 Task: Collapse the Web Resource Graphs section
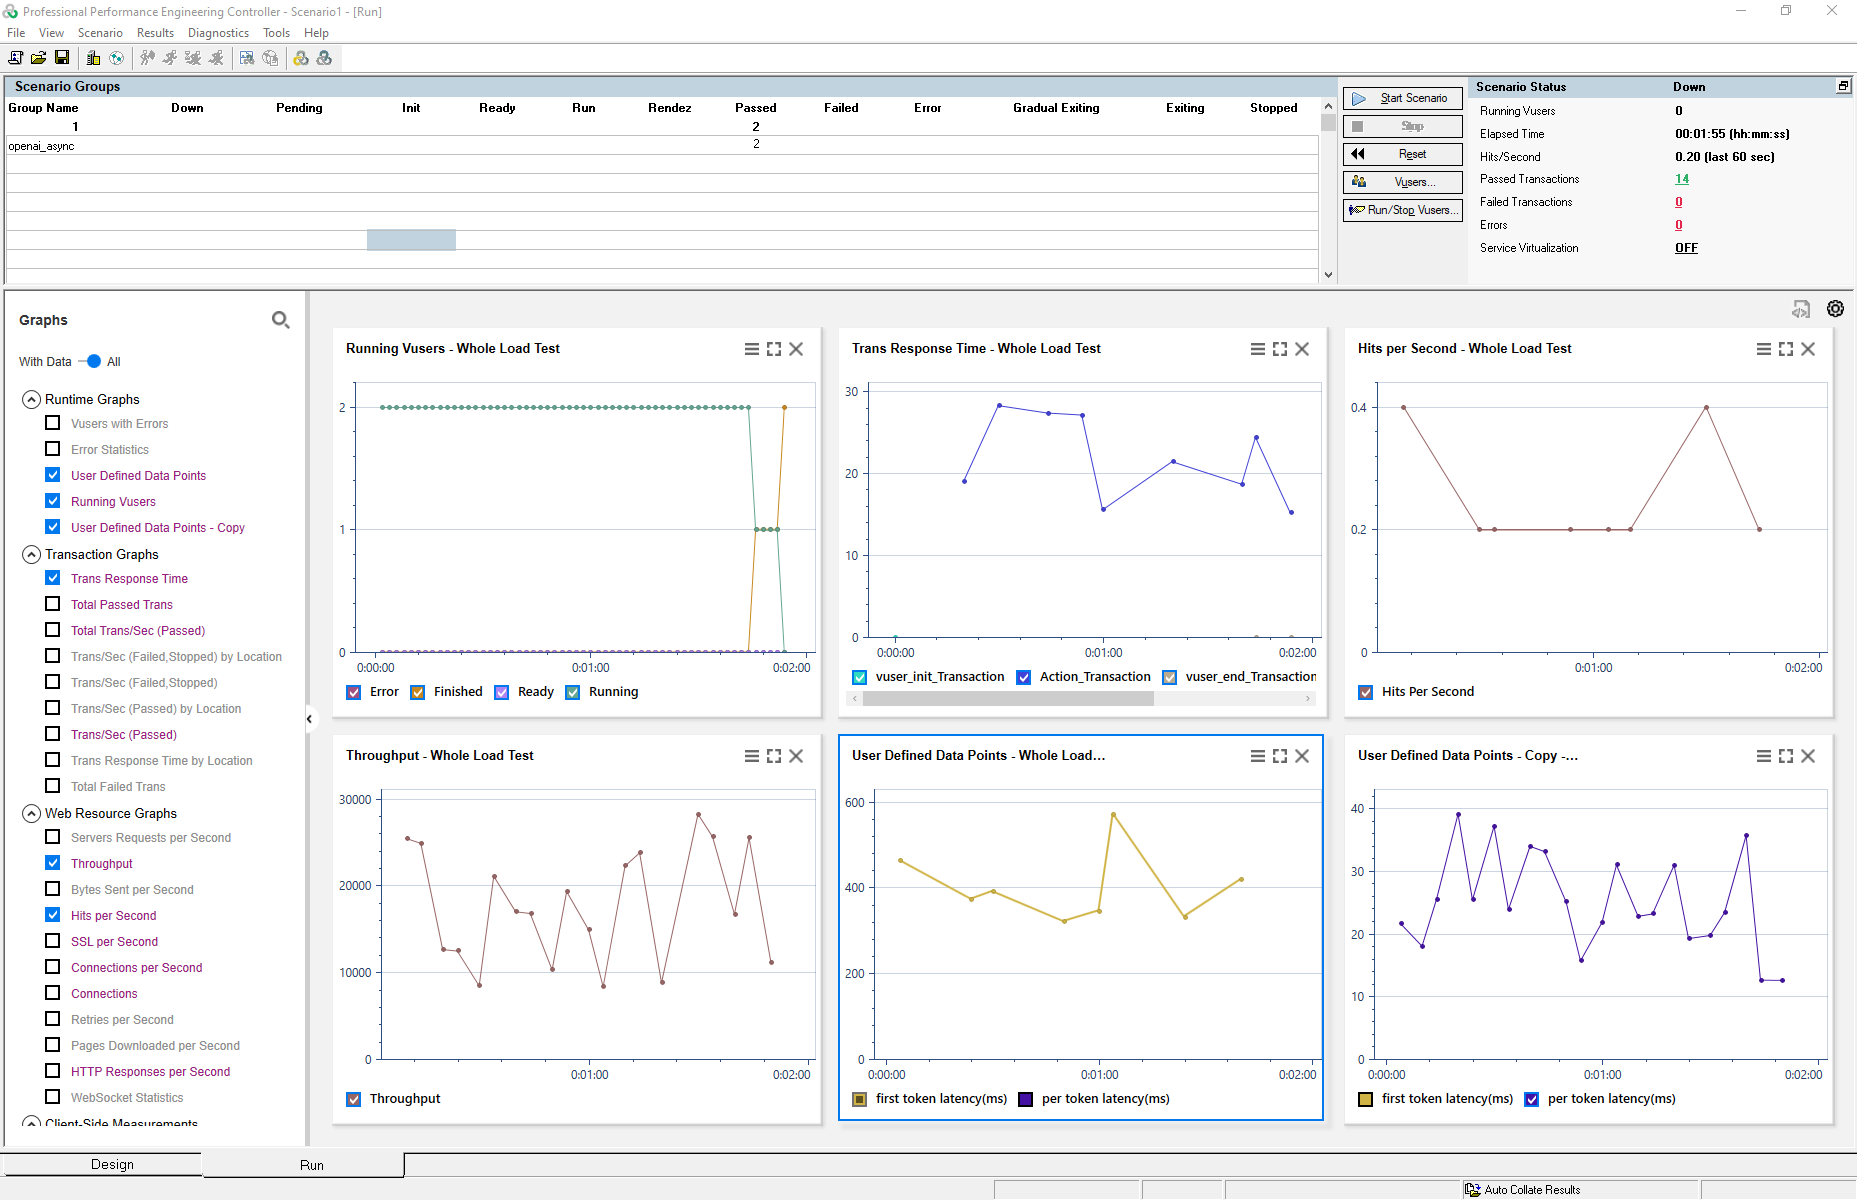coord(31,813)
